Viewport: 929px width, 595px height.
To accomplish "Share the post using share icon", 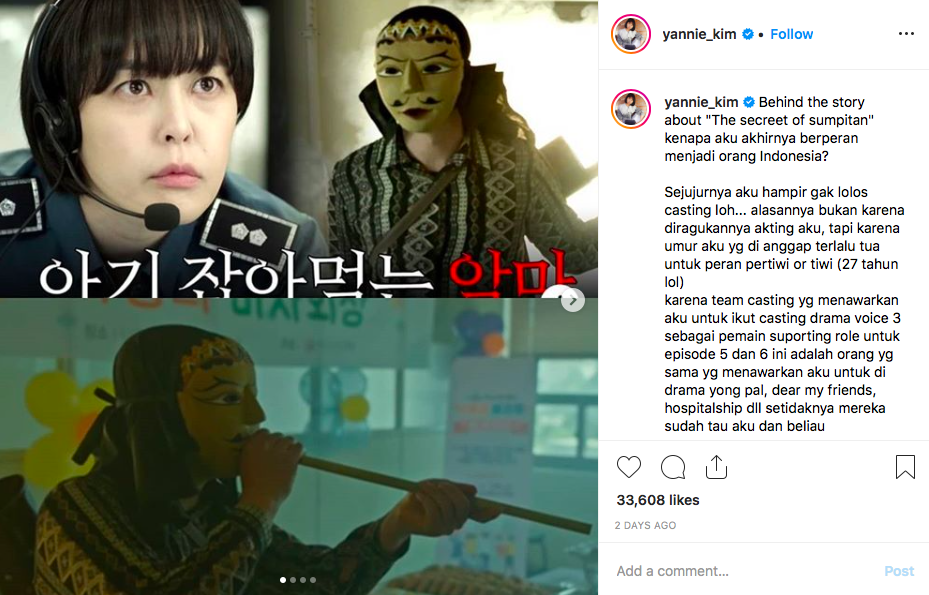I will pos(716,467).
